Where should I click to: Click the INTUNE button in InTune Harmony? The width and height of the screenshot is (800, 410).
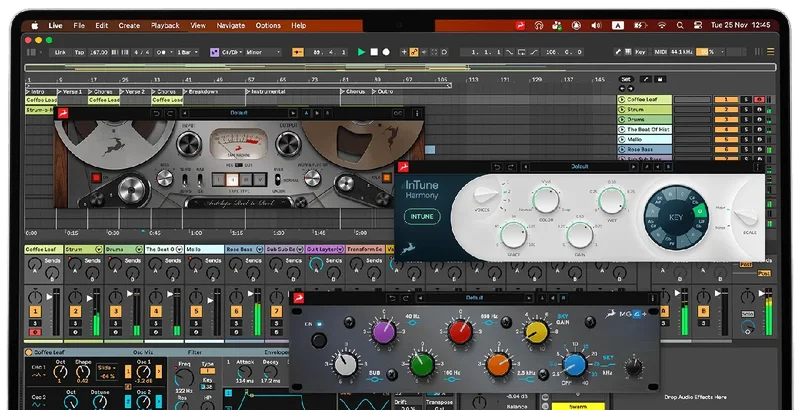pos(422,217)
